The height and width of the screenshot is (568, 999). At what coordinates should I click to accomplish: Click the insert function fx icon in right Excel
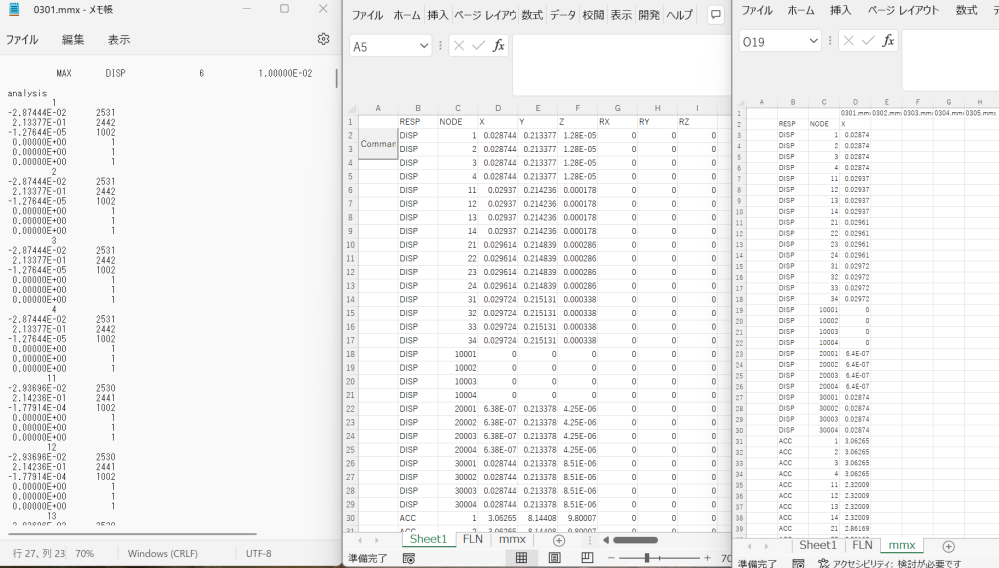point(887,41)
